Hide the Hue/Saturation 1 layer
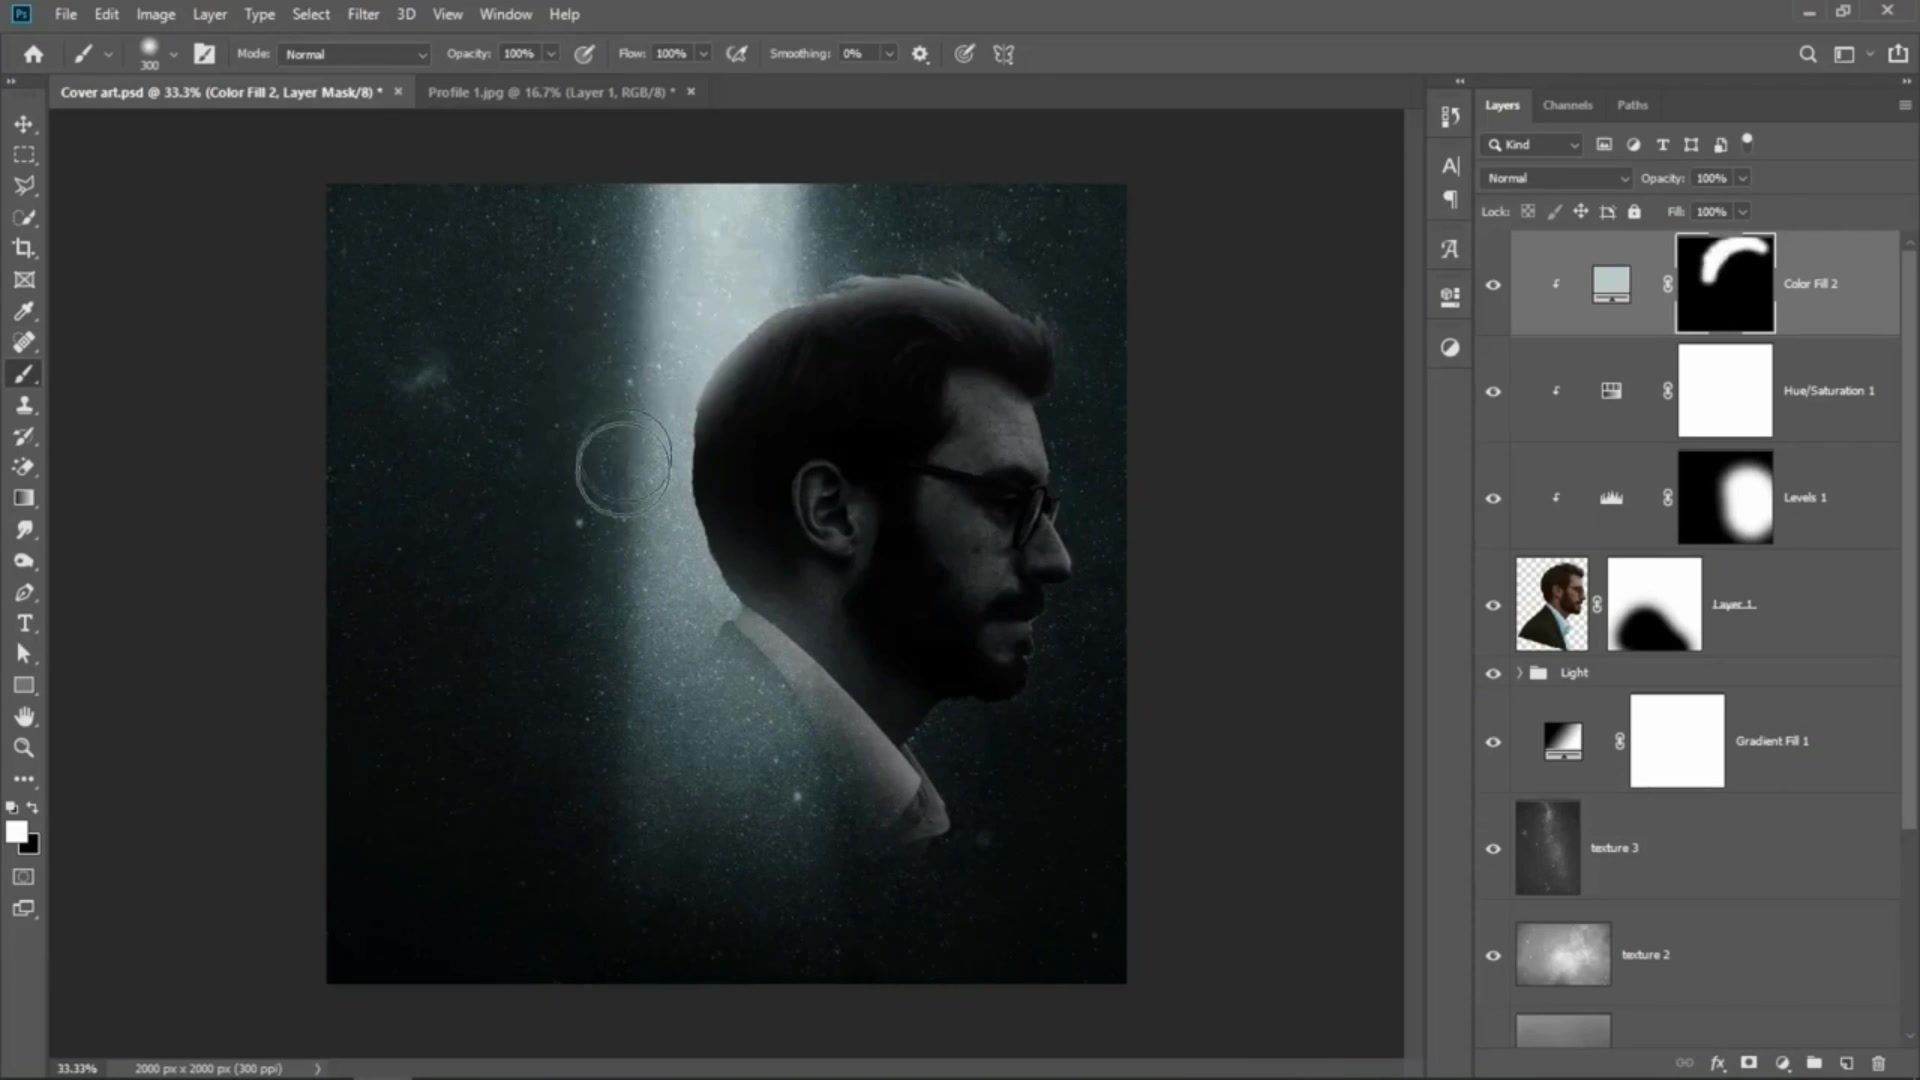 click(1493, 392)
